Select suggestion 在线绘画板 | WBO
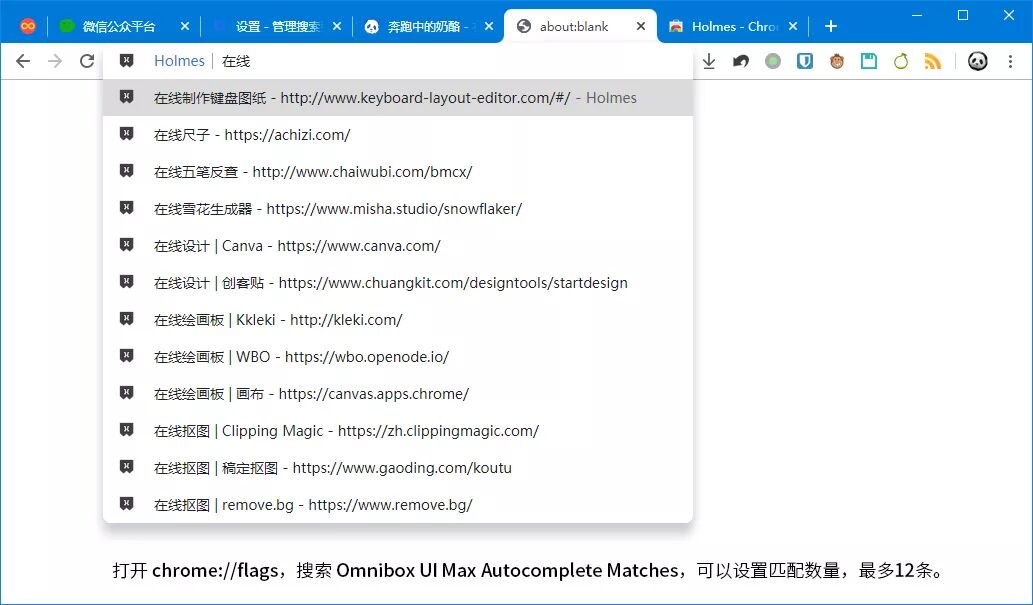 tap(398, 357)
